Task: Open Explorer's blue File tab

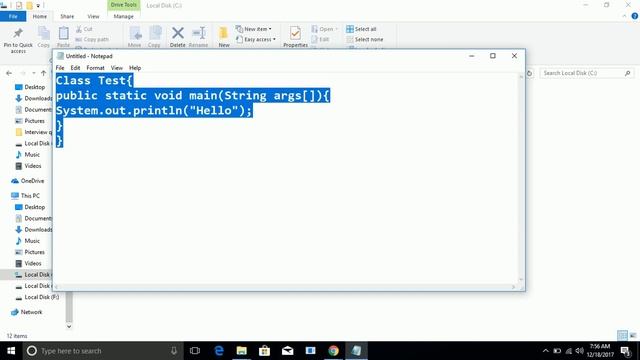Action: 13,16
